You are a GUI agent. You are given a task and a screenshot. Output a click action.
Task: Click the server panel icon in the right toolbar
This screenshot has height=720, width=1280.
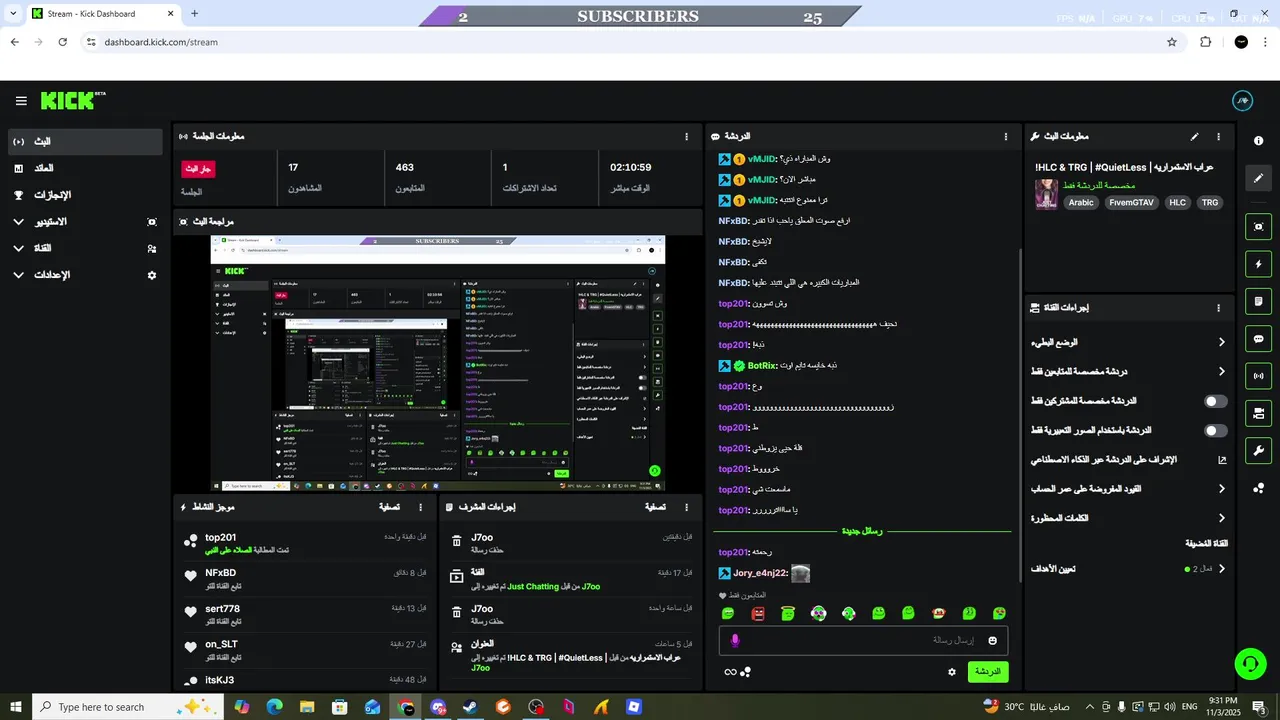click(1259, 413)
